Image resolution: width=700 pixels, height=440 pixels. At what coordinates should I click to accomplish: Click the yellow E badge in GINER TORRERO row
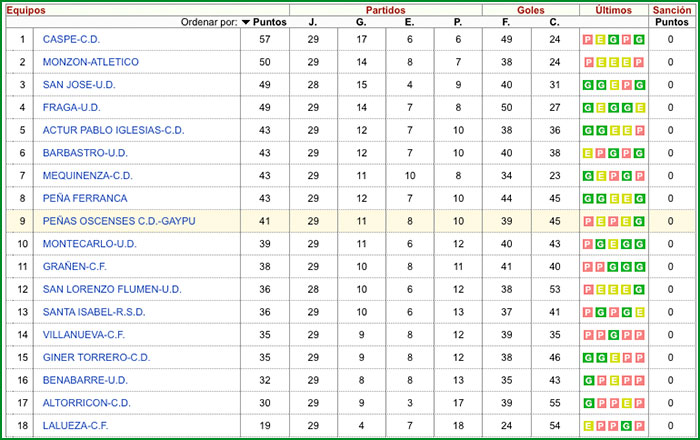[x=613, y=358]
